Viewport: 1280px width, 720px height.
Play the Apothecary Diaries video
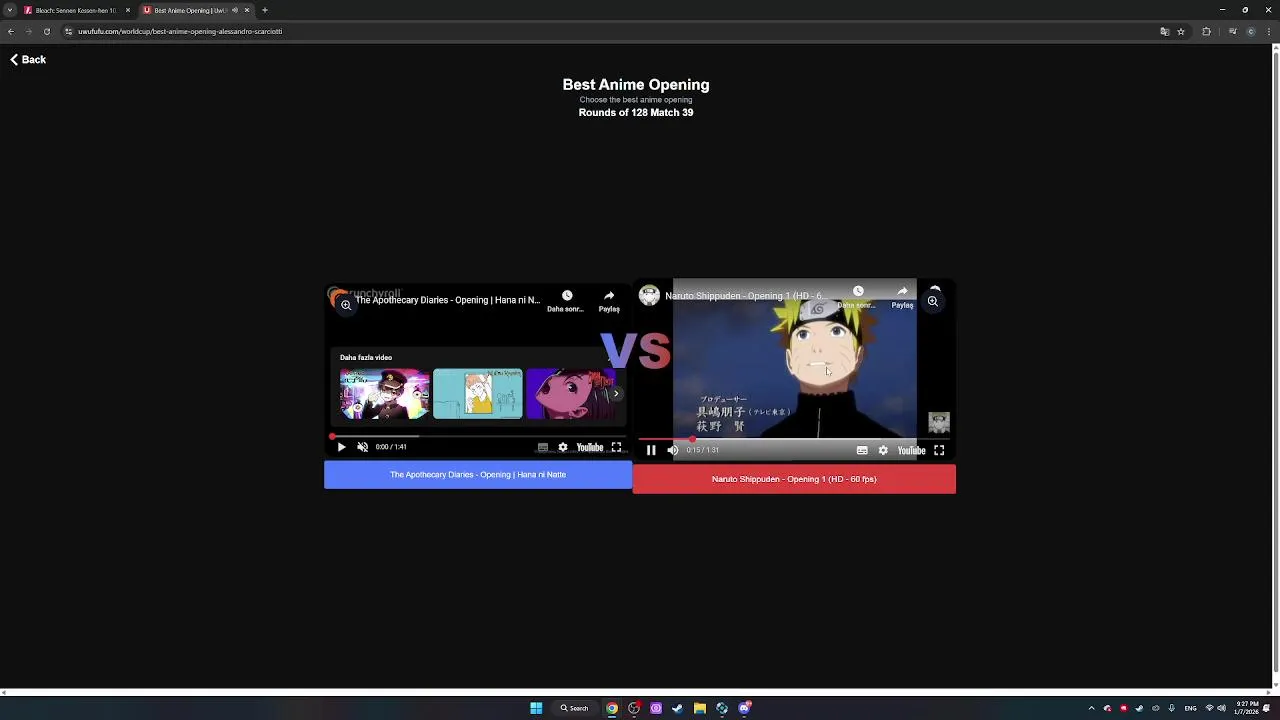pyautogui.click(x=341, y=447)
